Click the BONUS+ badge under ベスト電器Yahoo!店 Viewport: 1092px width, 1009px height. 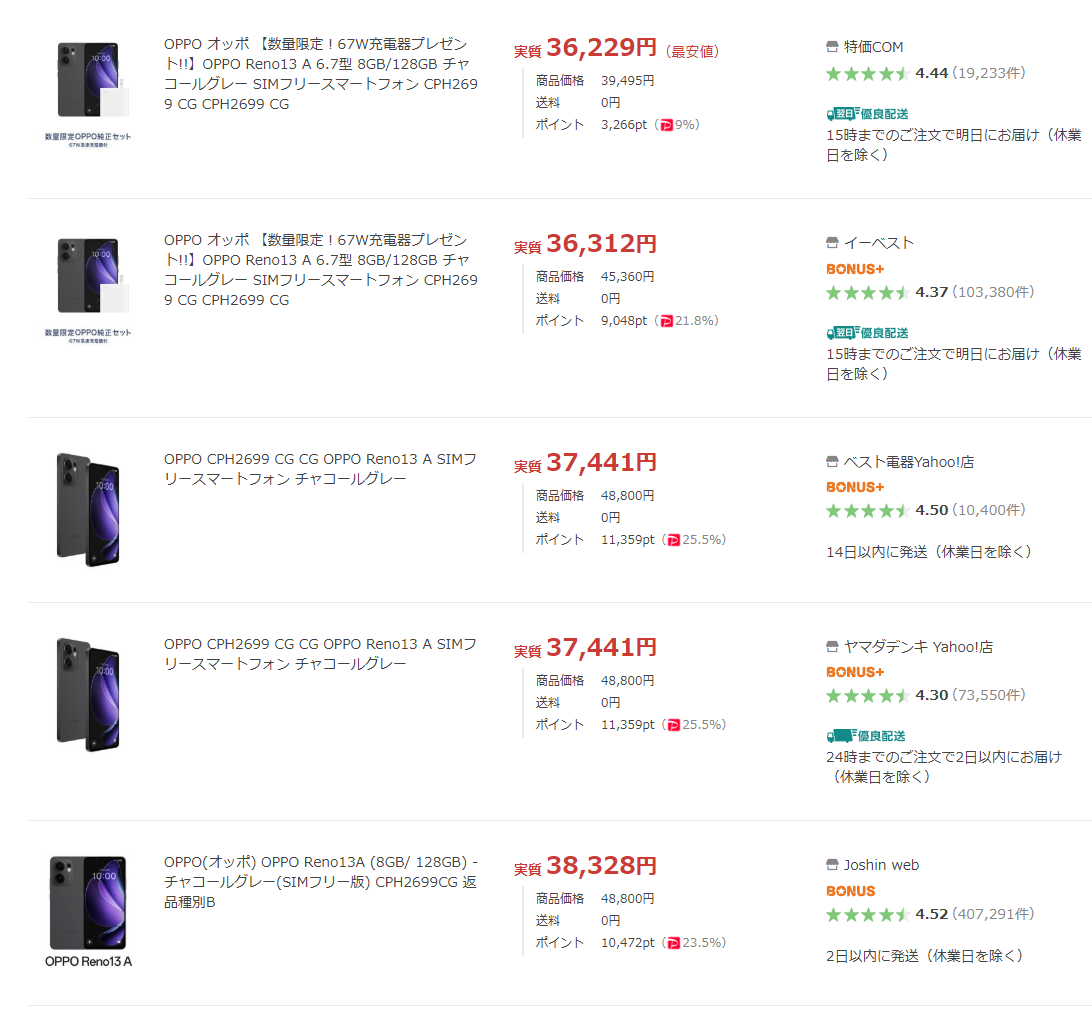(x=855, y=487)
